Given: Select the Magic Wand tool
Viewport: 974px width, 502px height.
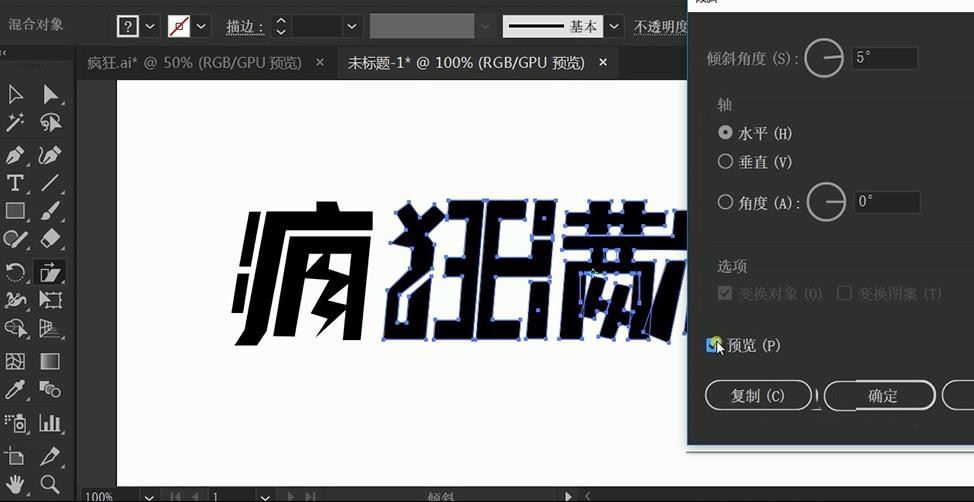Looking at the screenshot, I should pos(15,122).
